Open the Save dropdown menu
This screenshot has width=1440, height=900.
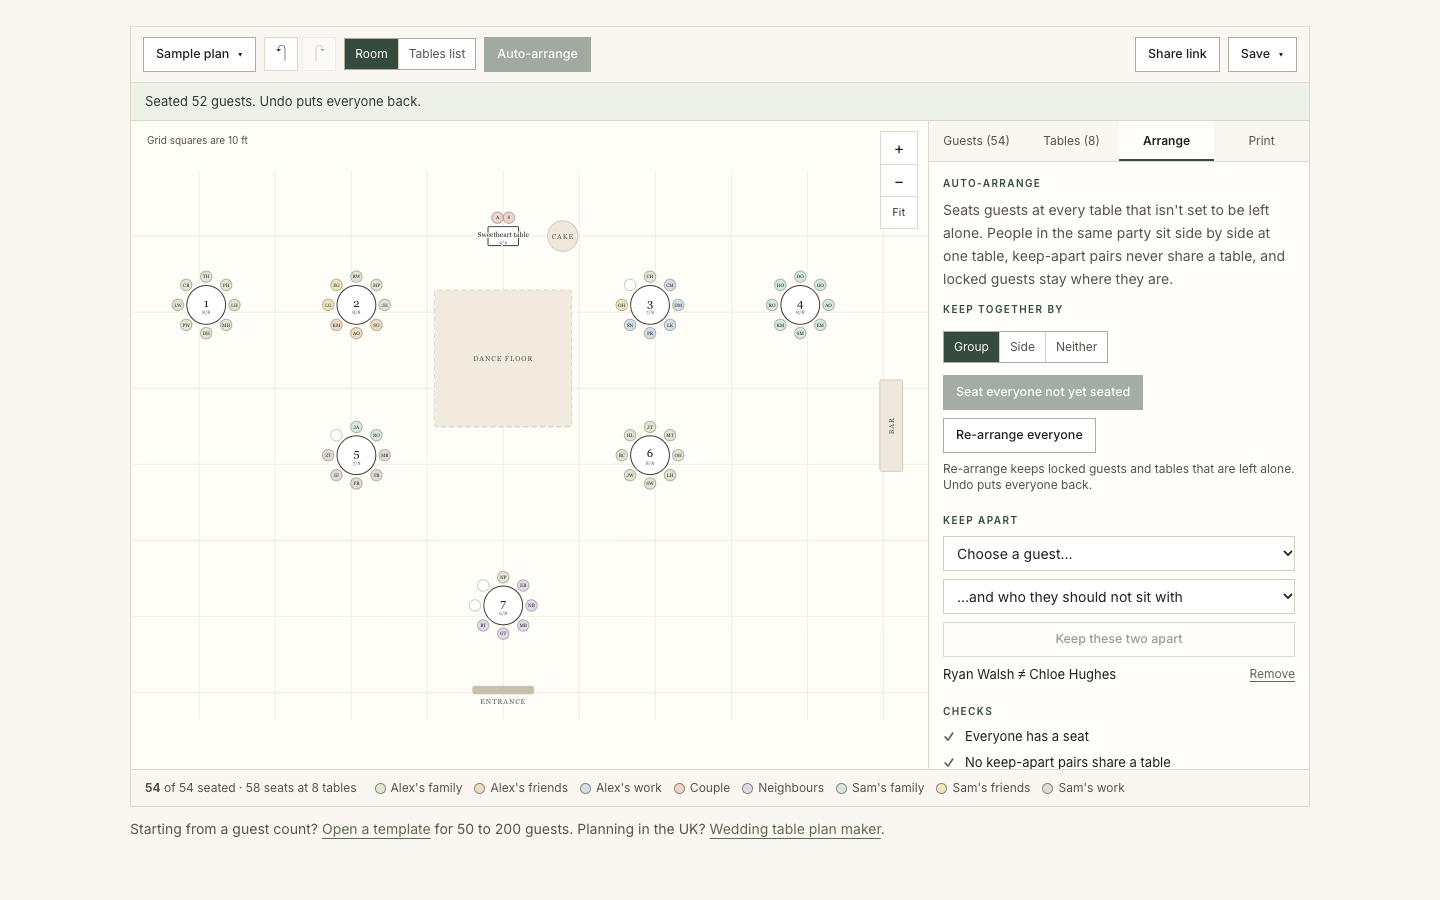coord(1262,54)
